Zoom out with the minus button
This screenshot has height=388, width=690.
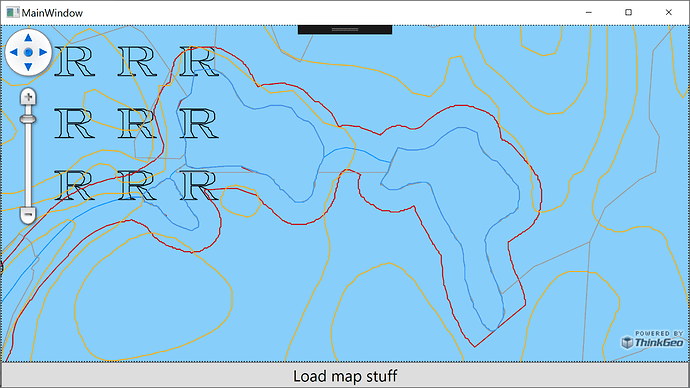[28, 215]
